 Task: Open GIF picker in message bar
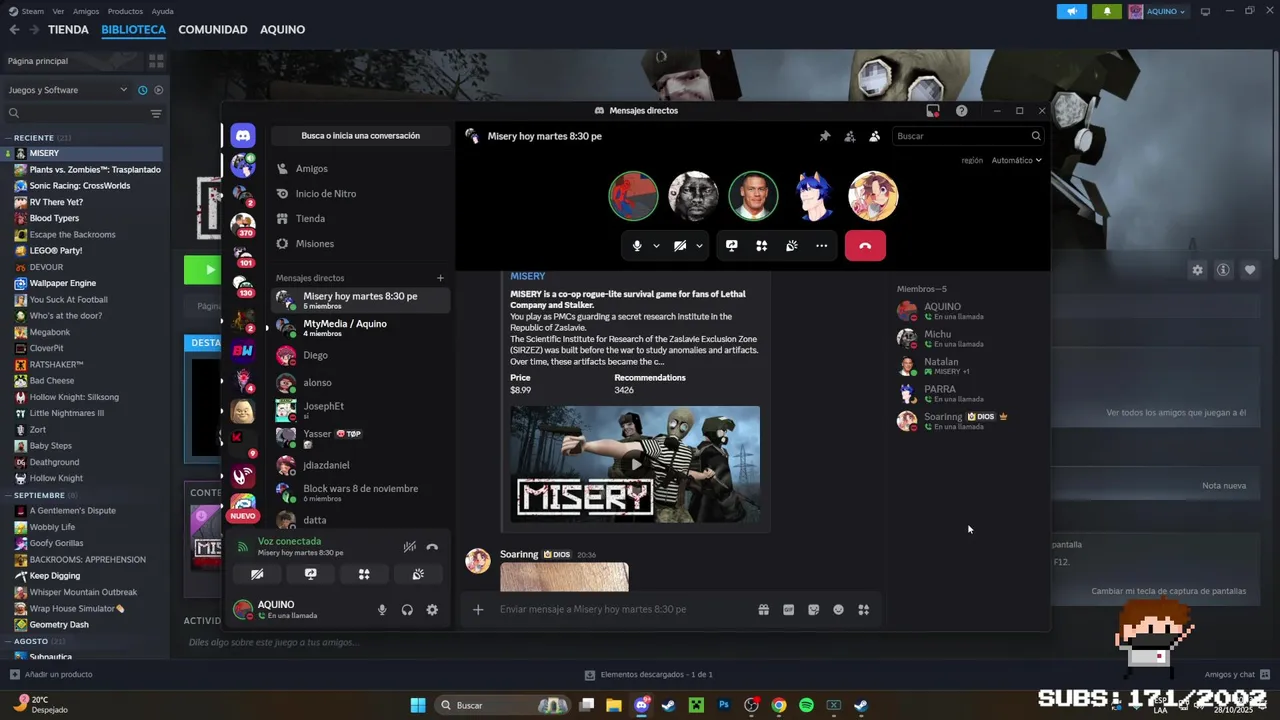pyautogui.click(x=788, y=610)
